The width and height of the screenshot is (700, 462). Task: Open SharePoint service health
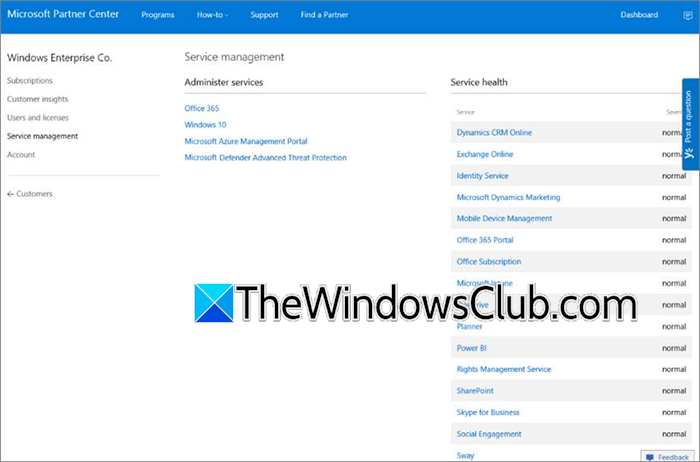[x=475, y=391]
